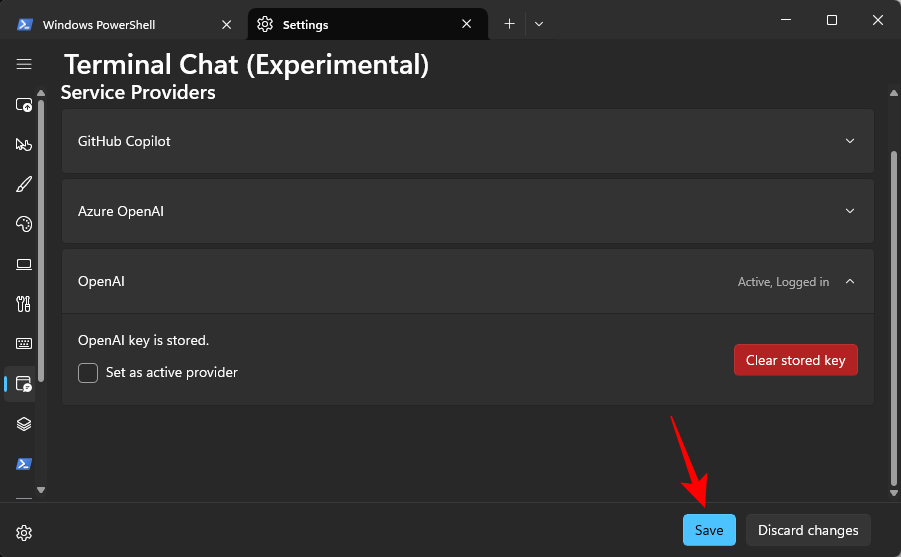Open the Appearance settings brush icon

click(x=24, y=185)
